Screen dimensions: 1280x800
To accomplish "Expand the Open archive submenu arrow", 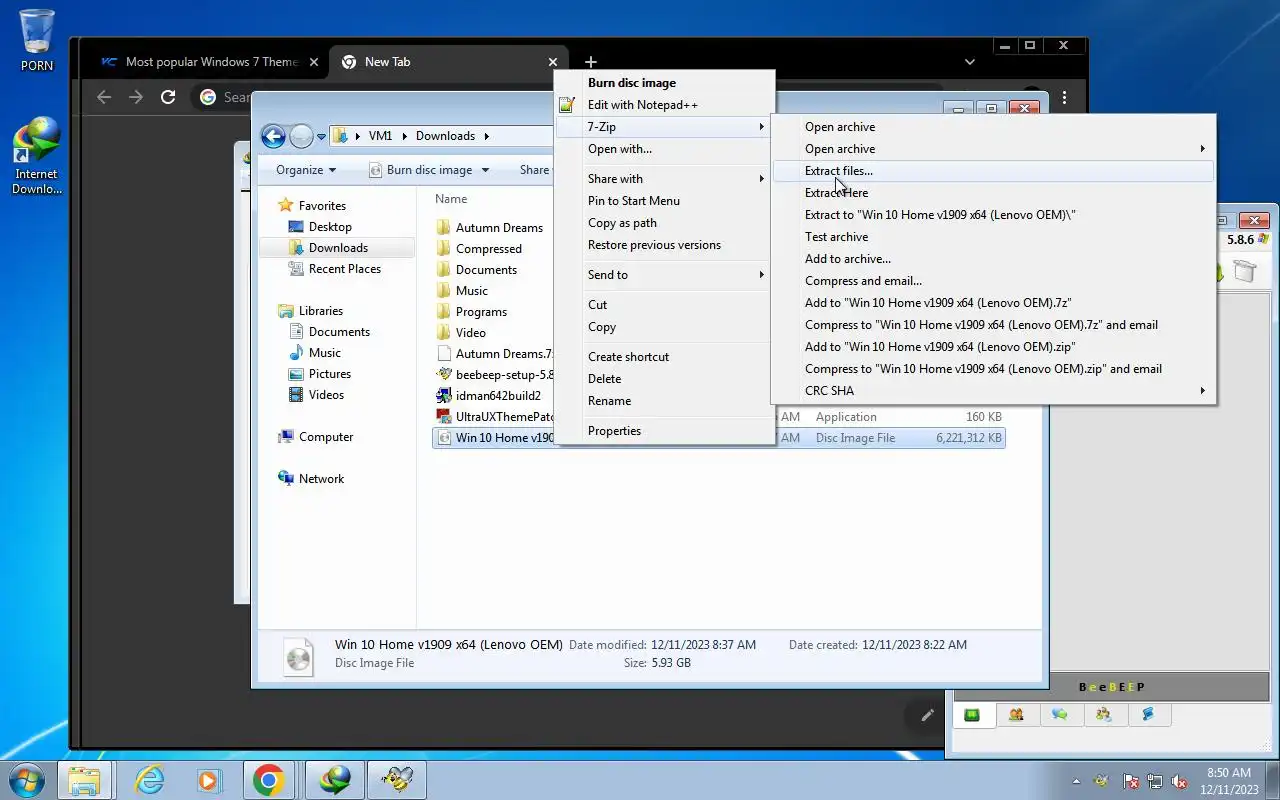I will click(1202, 149).
